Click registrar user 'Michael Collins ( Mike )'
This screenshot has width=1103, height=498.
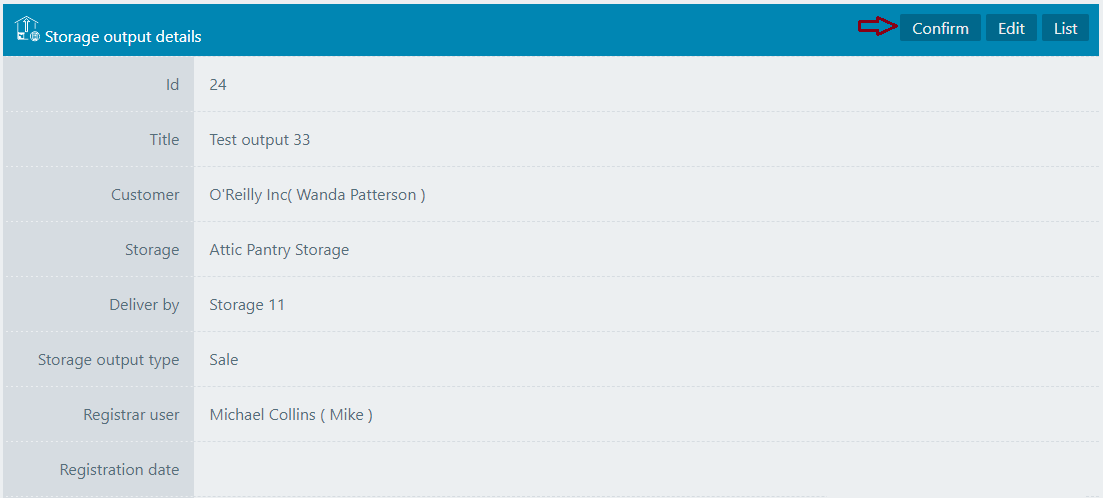(x=291, y=415)
